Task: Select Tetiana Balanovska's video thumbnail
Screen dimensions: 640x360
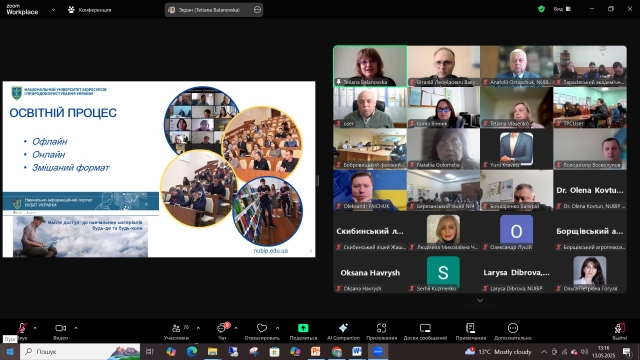Action: point(370,66)
